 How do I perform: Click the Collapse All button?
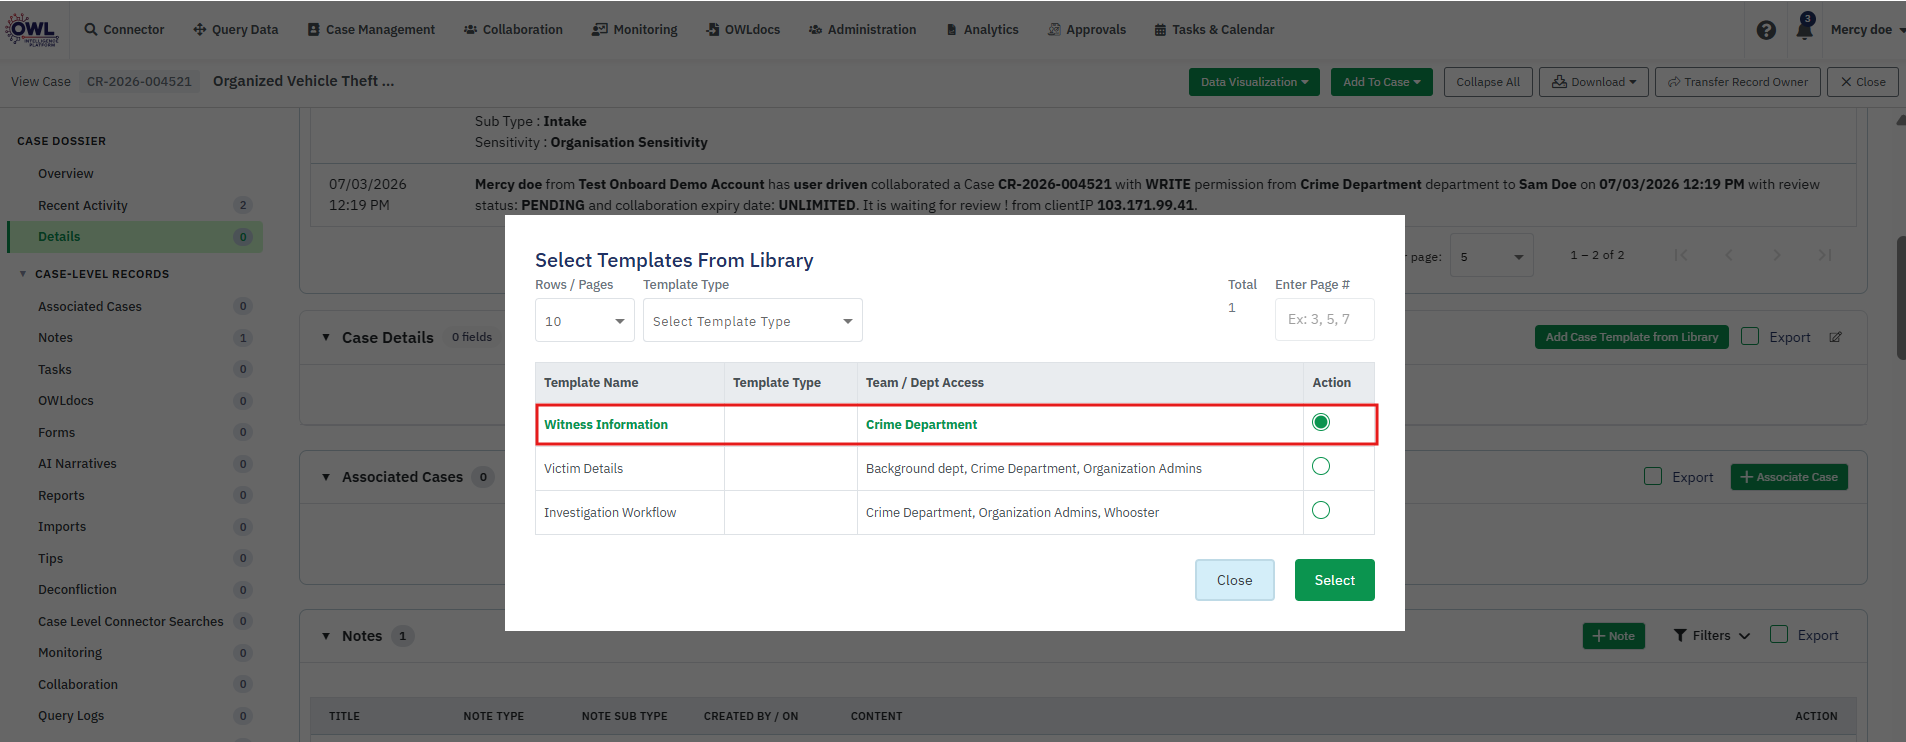click(x=1487, y=82)
